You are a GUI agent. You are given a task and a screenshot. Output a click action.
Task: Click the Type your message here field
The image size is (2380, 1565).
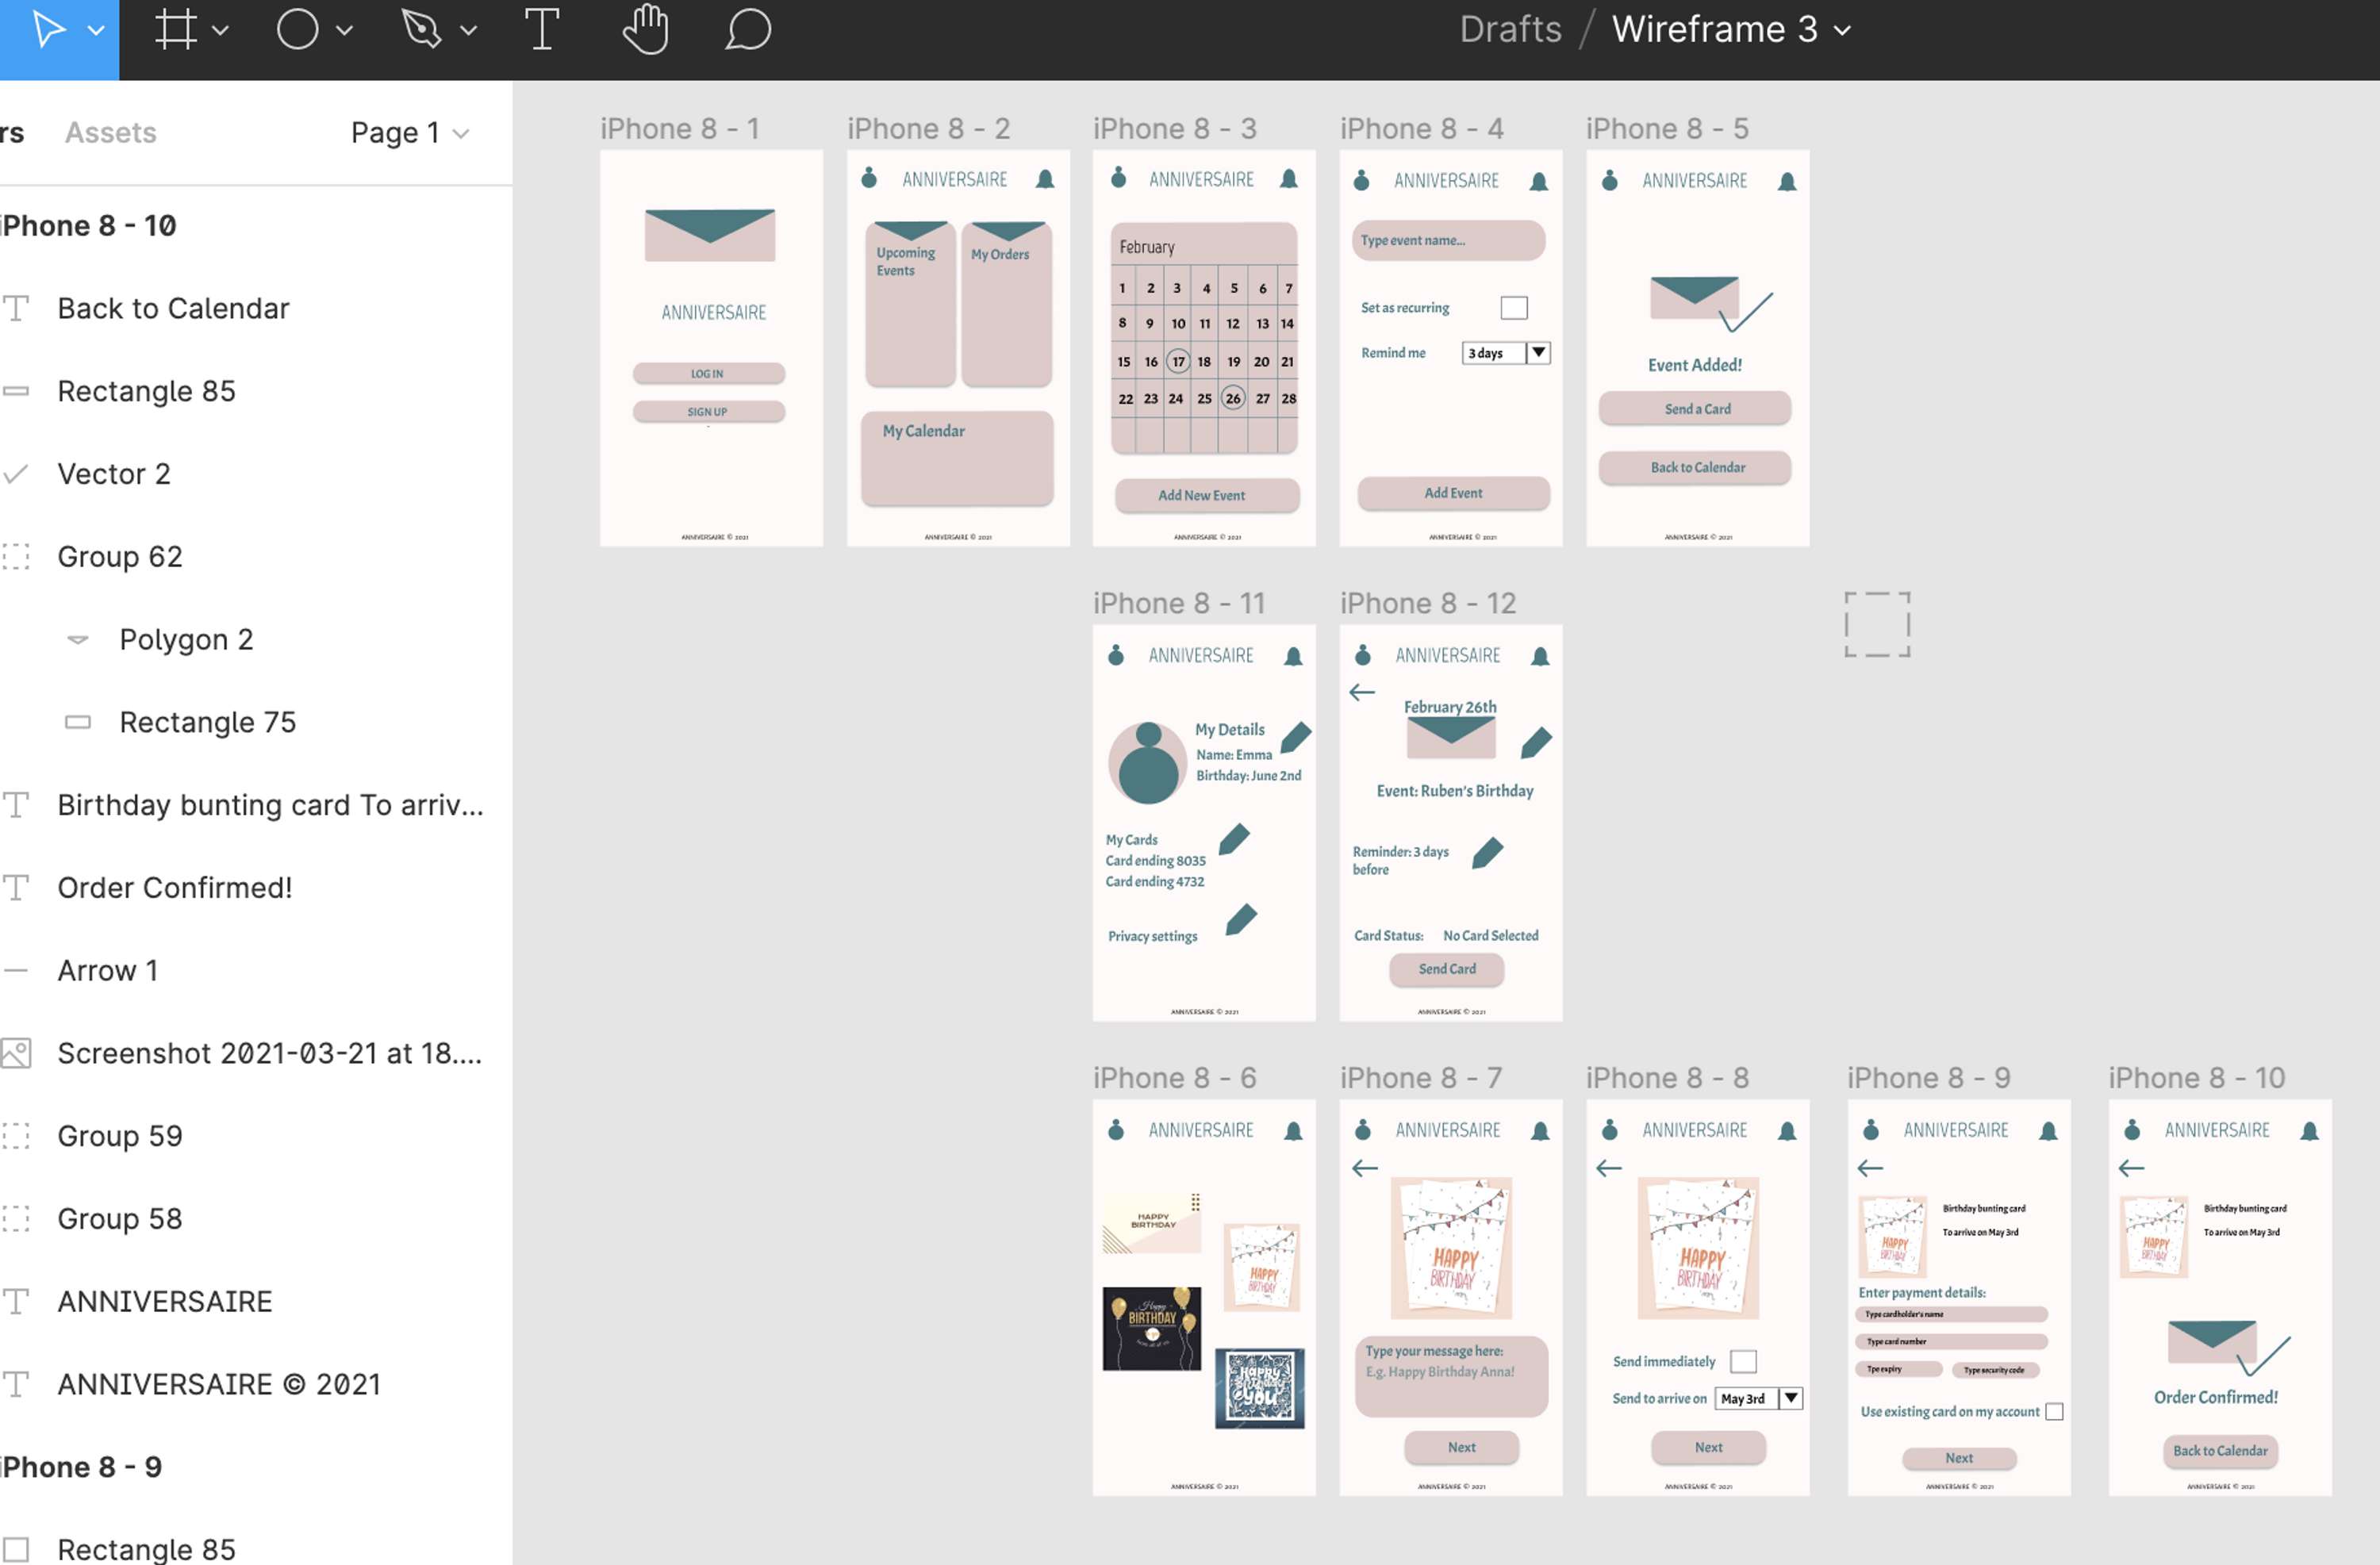tap(1451, 1376)
